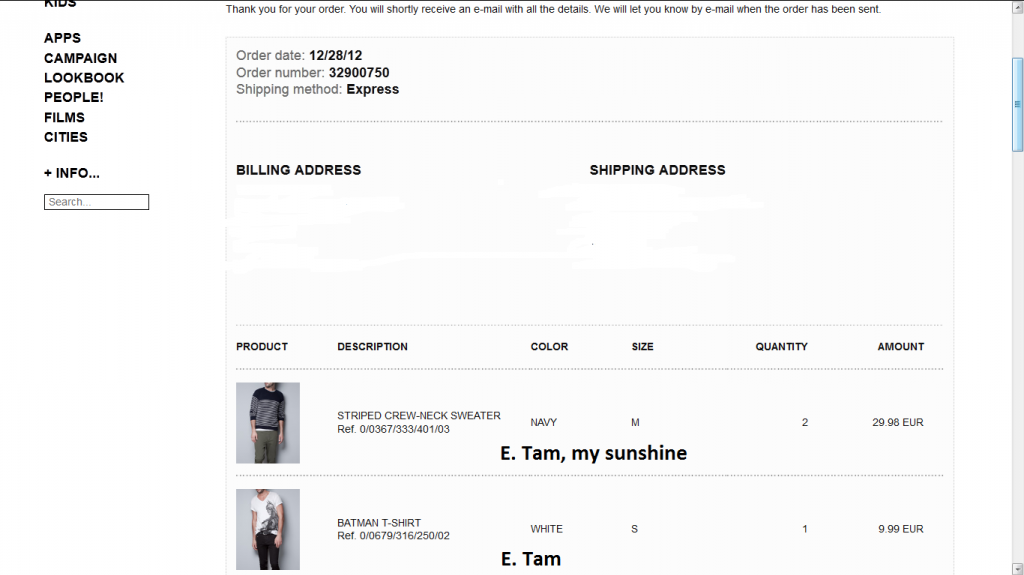
Task: Open the Batman T-shirt product thumbnail
Action: pos(268,529)
